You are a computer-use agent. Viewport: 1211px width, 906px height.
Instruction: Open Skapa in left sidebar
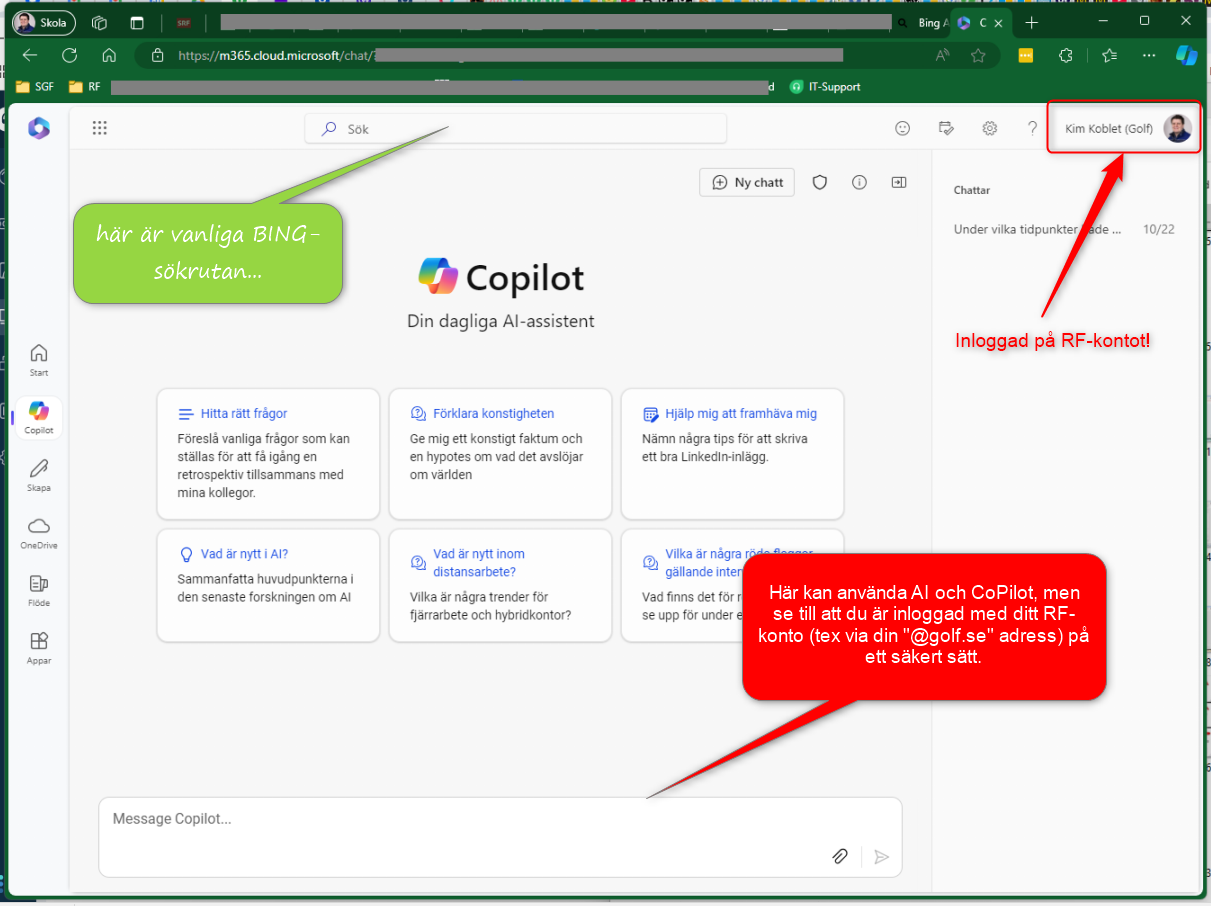(x=39, y=475)
